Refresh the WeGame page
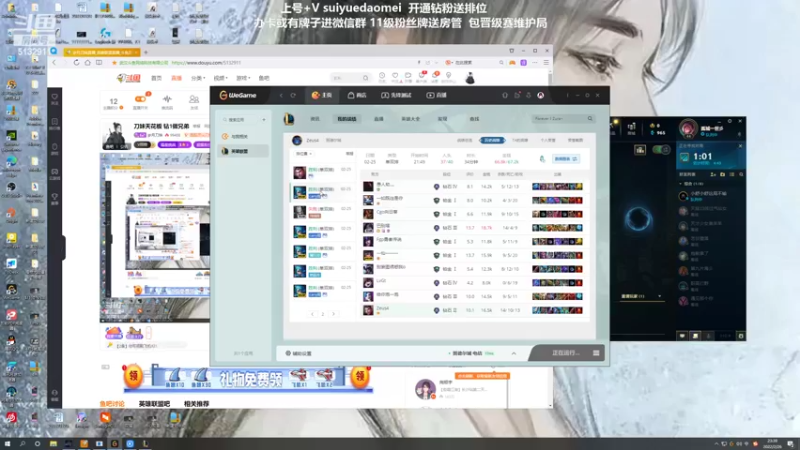The width and height of the screenshot is (800, 450). (x=293, y=95)
